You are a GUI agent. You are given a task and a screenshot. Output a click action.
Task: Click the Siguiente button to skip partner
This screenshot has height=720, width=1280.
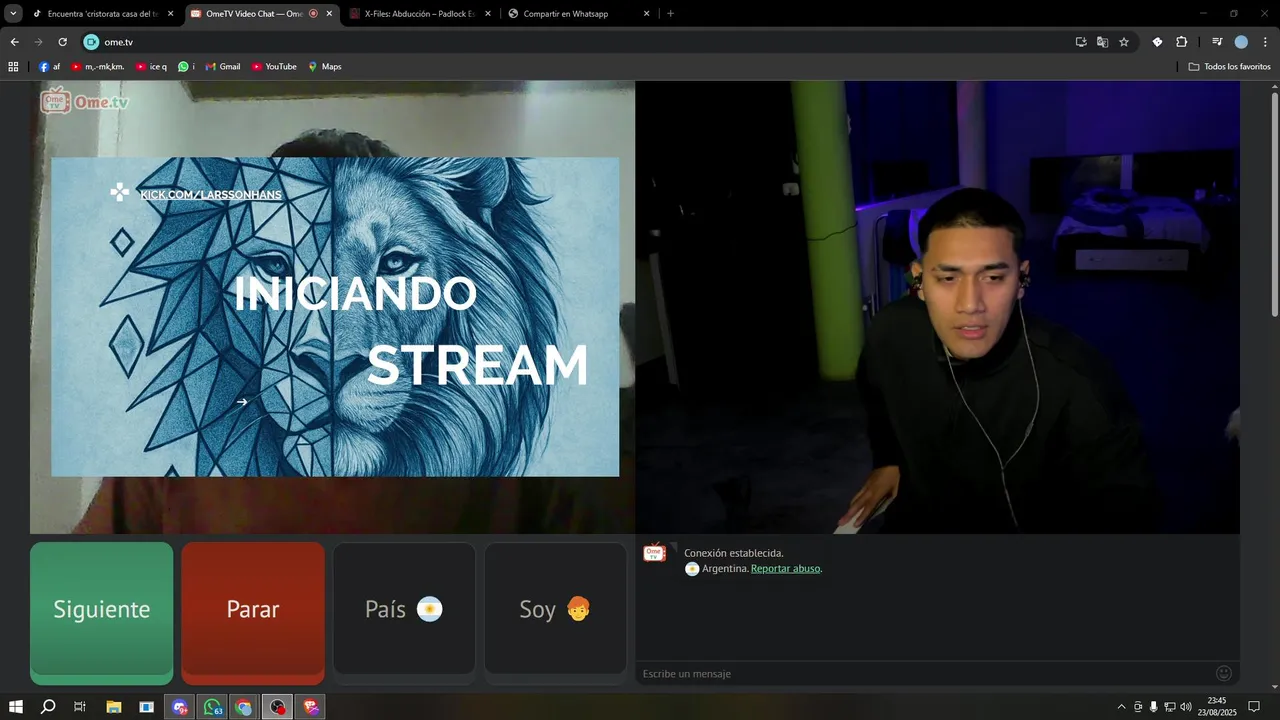101,612
